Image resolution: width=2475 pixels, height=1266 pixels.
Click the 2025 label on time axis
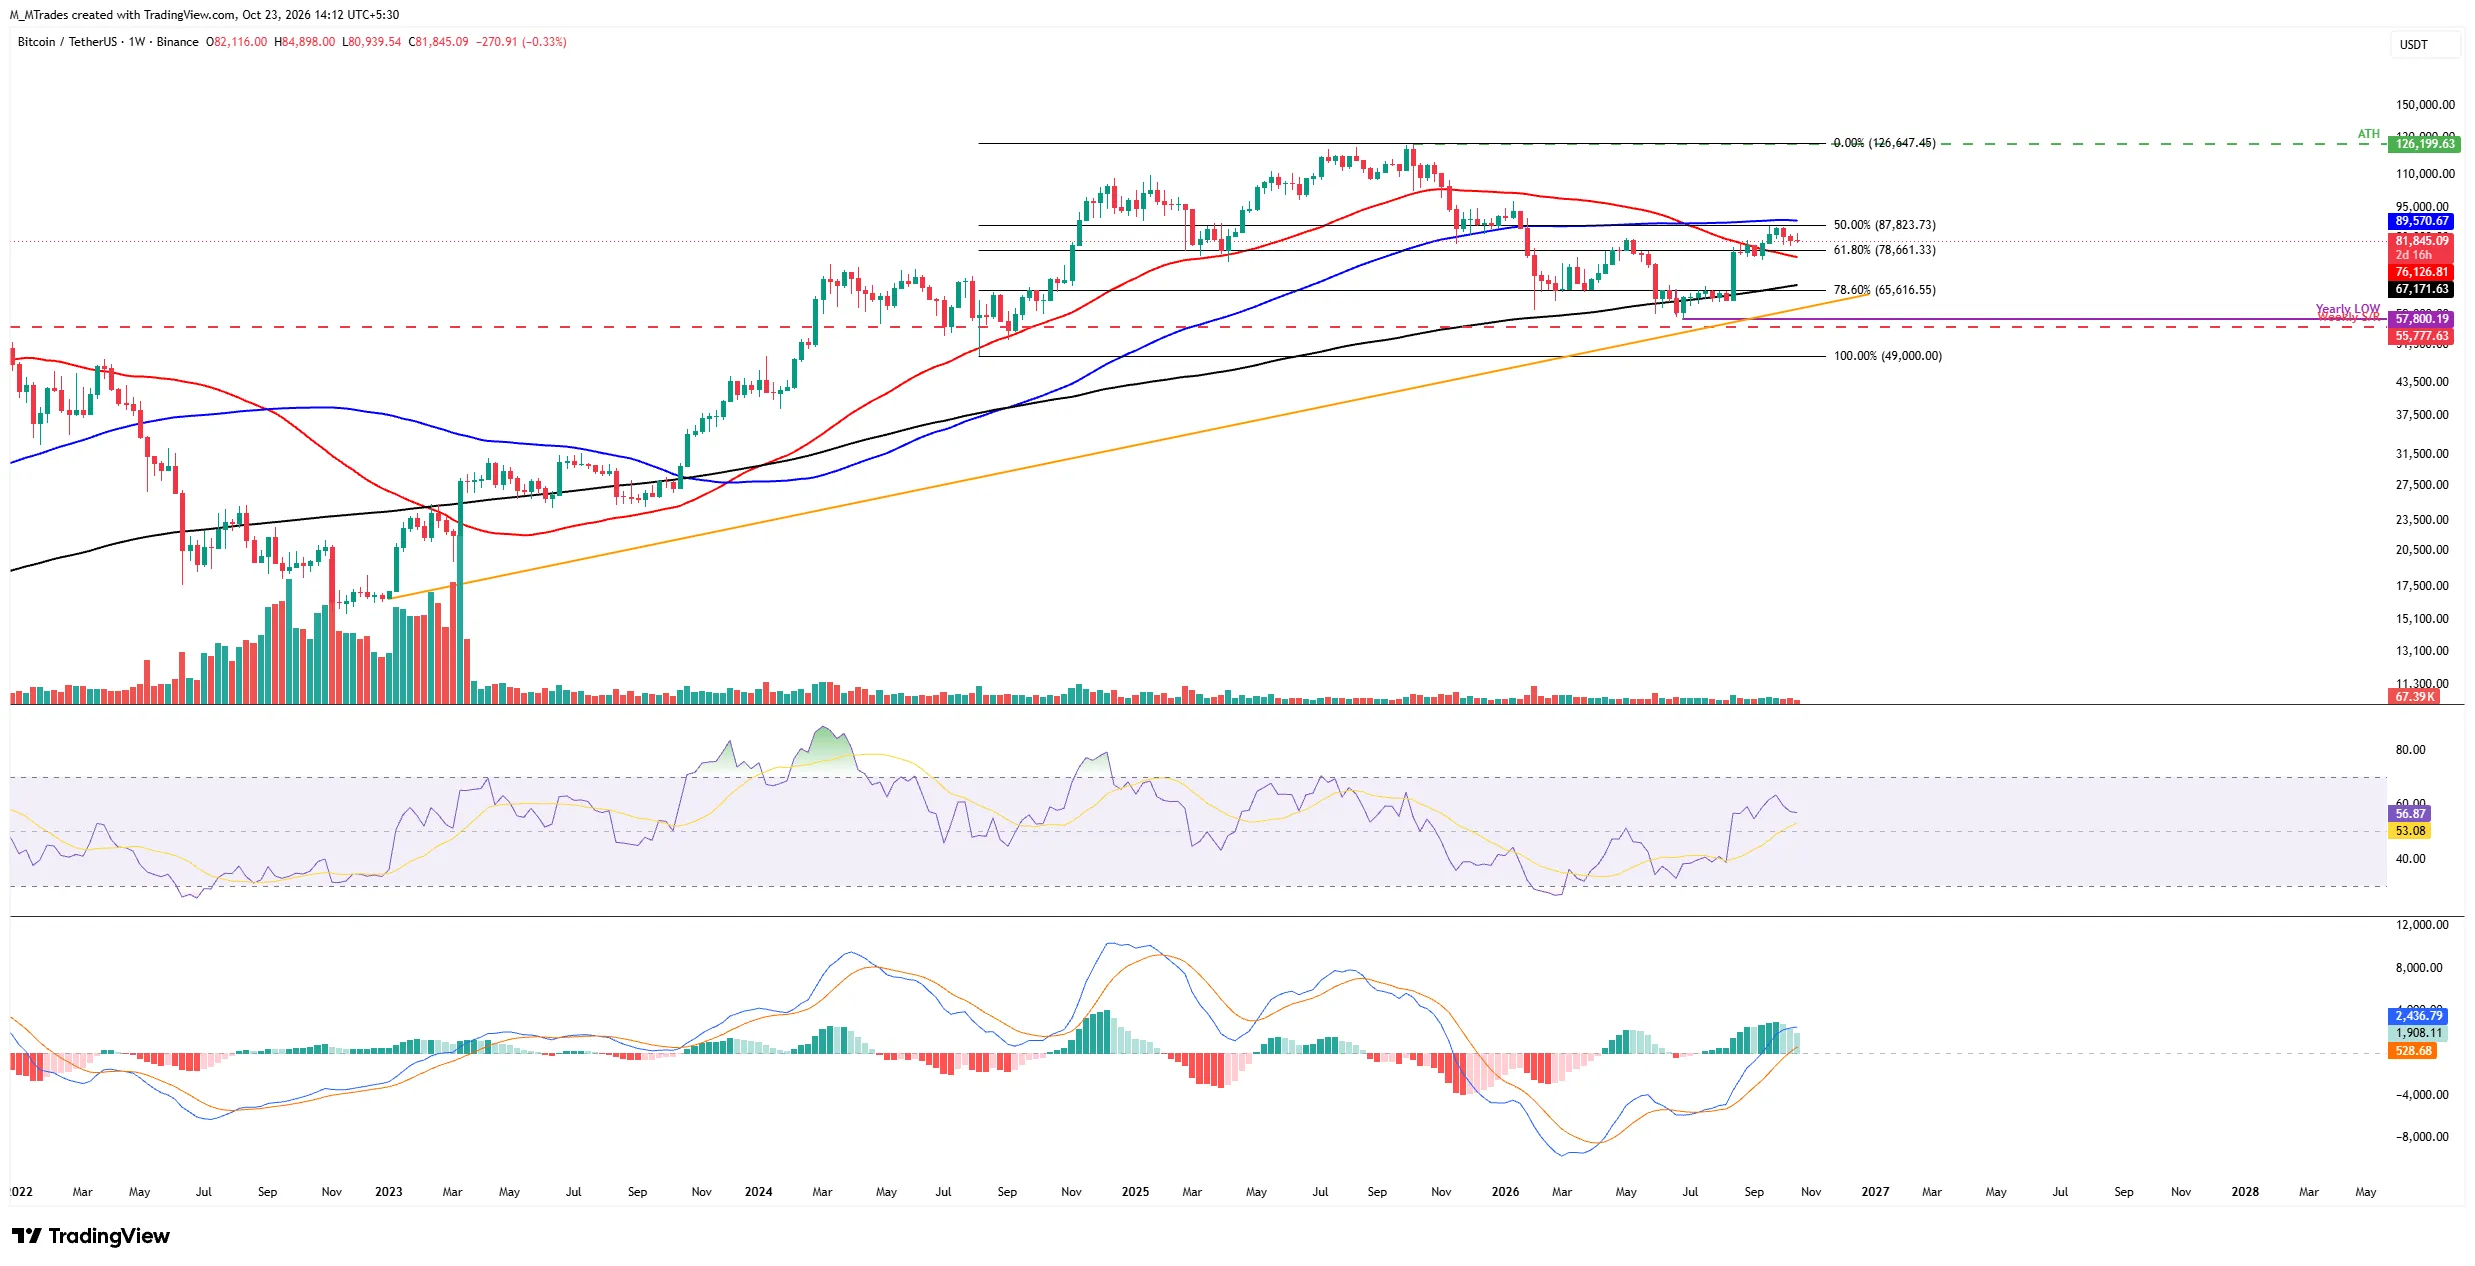(1135, 1192)
